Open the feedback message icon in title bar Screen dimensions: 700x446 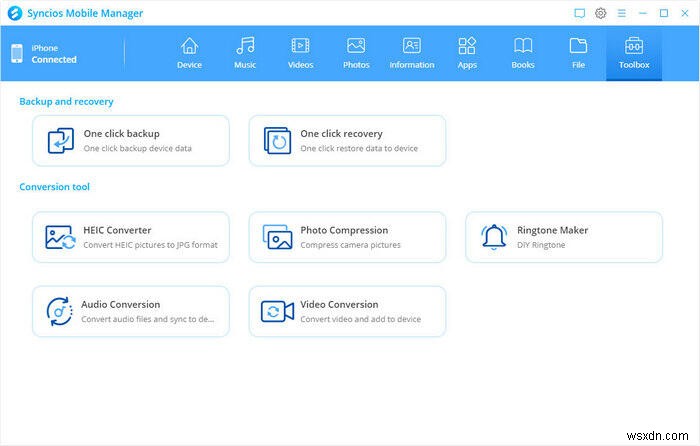(579, 13)
